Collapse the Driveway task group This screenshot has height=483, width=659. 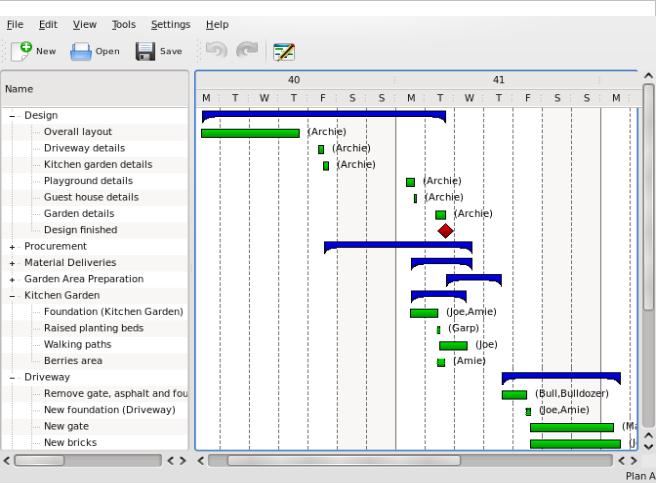13,378
